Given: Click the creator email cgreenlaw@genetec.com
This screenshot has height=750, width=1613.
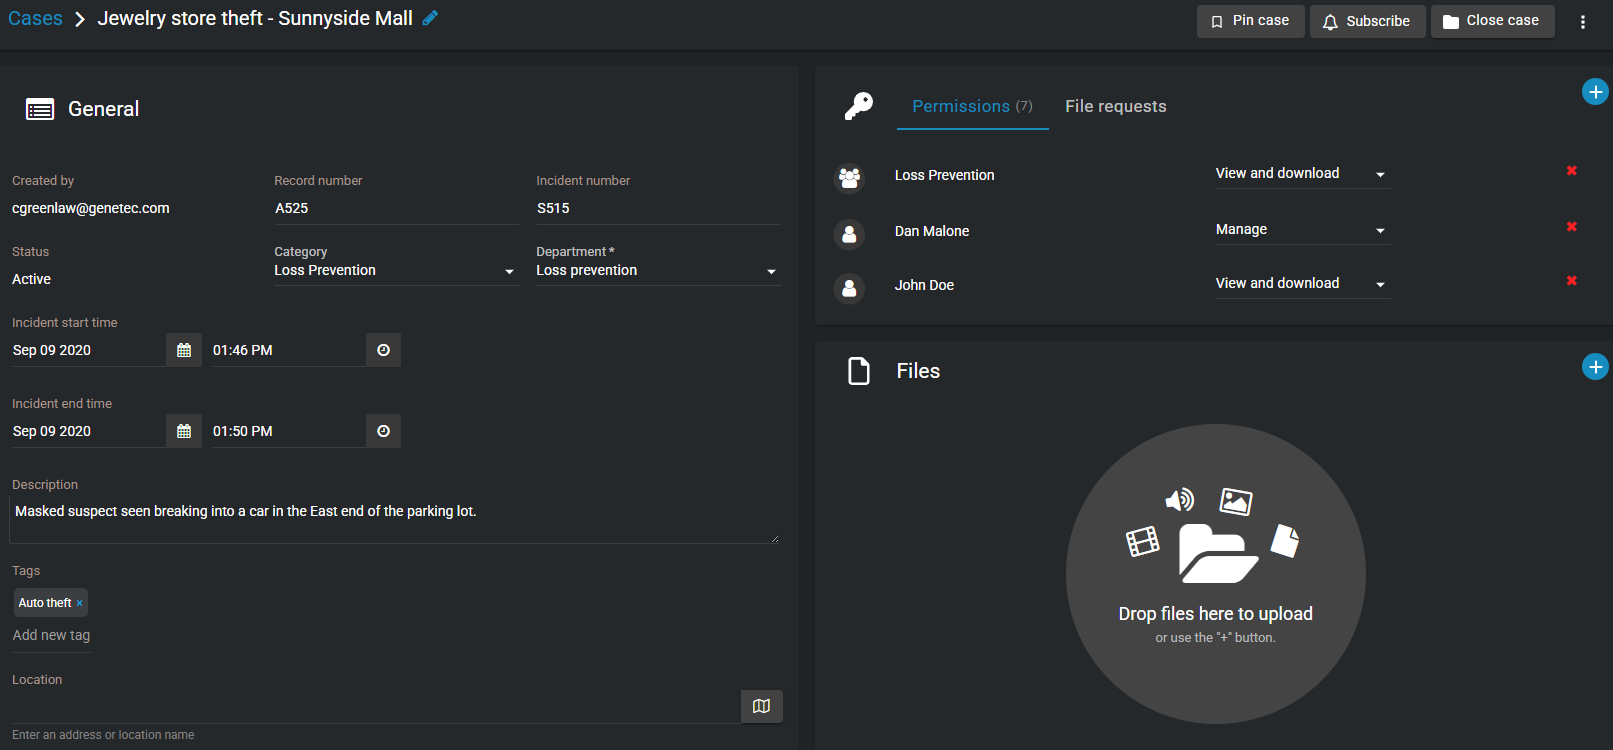Looking at the screenshot, I should [91, 209].
